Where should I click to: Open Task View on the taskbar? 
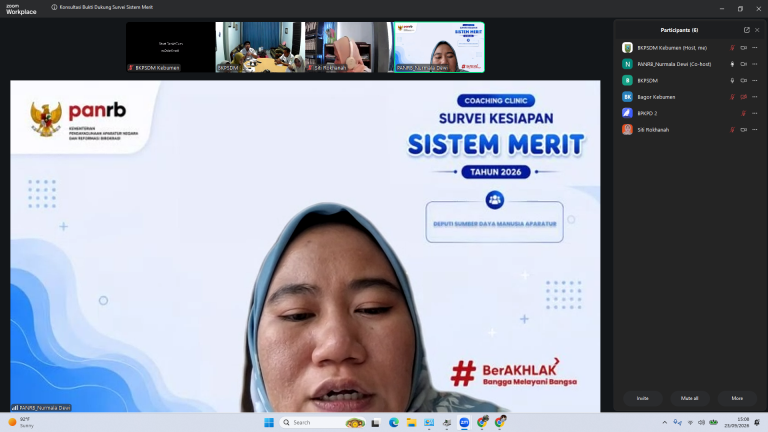pos(376,422)
